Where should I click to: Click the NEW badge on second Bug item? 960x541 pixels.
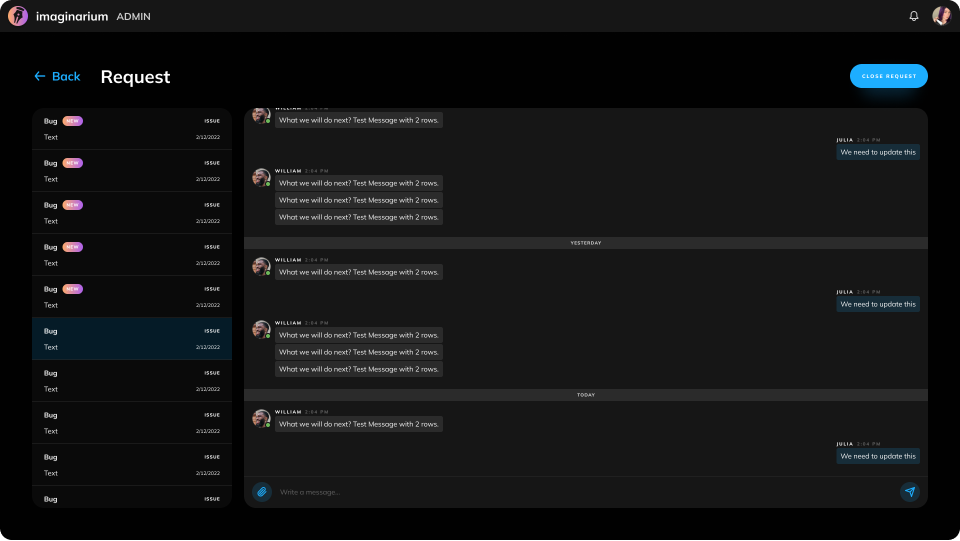[73, 163]
